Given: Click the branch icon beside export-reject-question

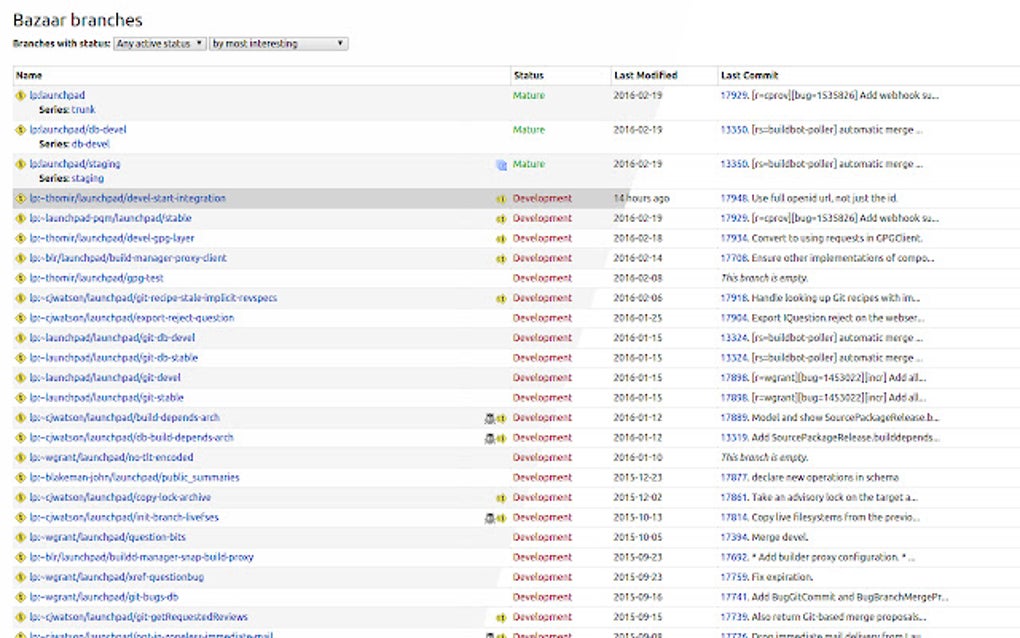Looking at the screenshot, I should click(x=20, y=318).
